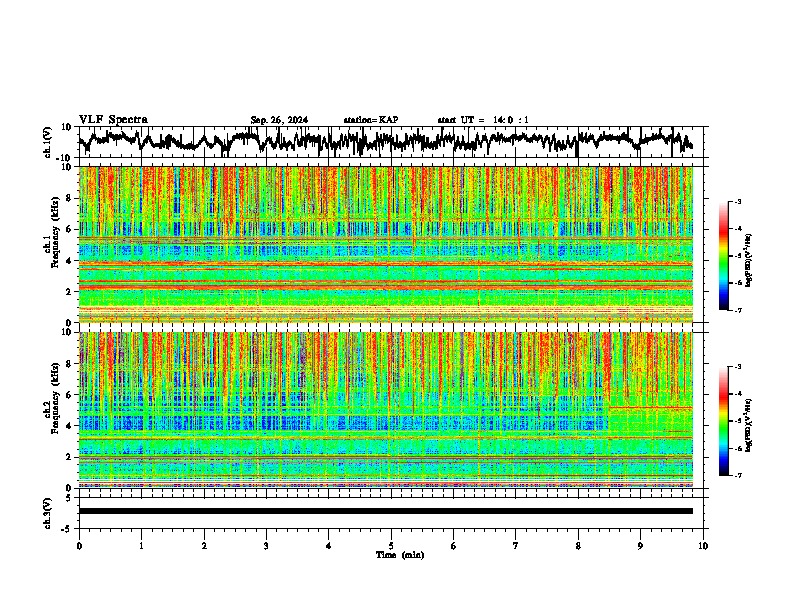The image size is (792, 612).
Task: Click time axis tick label "6"
Action: pos(454,546)
